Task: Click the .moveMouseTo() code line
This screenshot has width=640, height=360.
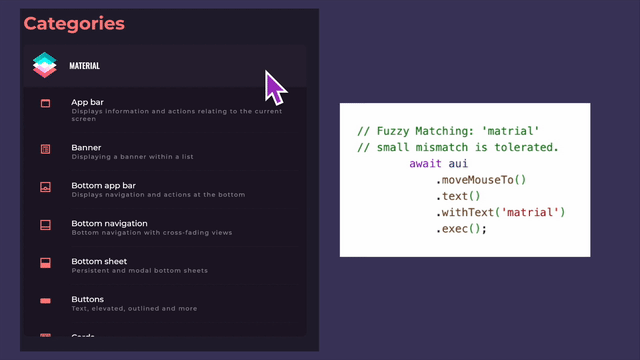Action: tap(481, 180)
